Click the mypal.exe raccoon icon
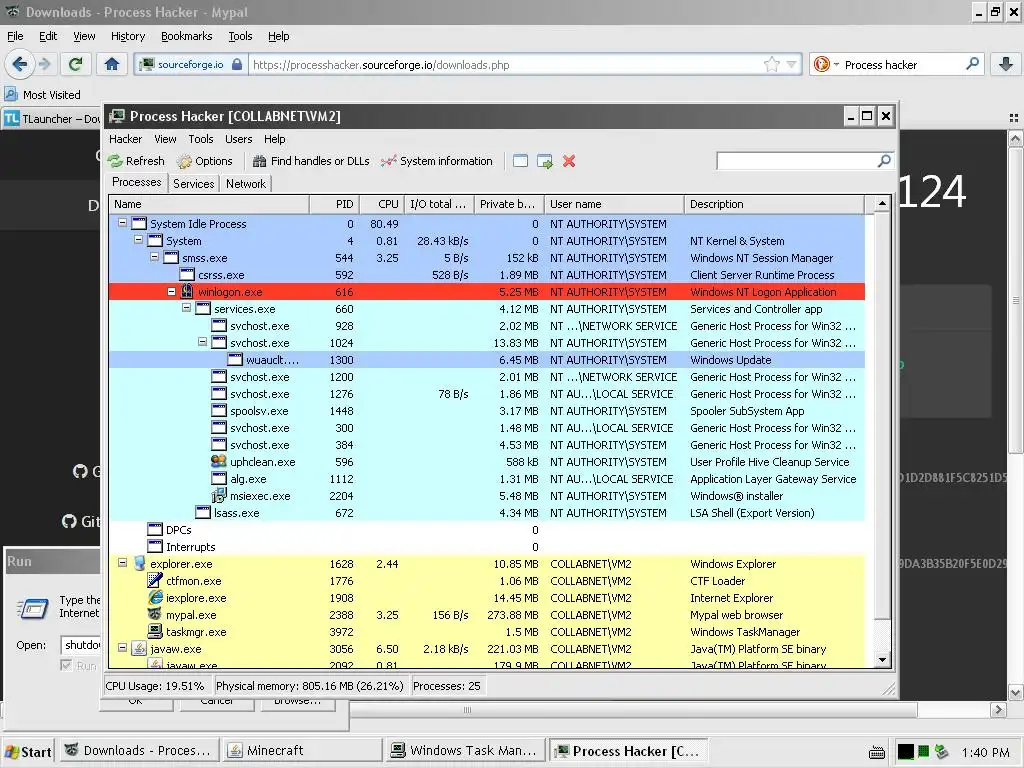Screen dimensions: 1024x768 pyautogui.click(x=155, y=614)
